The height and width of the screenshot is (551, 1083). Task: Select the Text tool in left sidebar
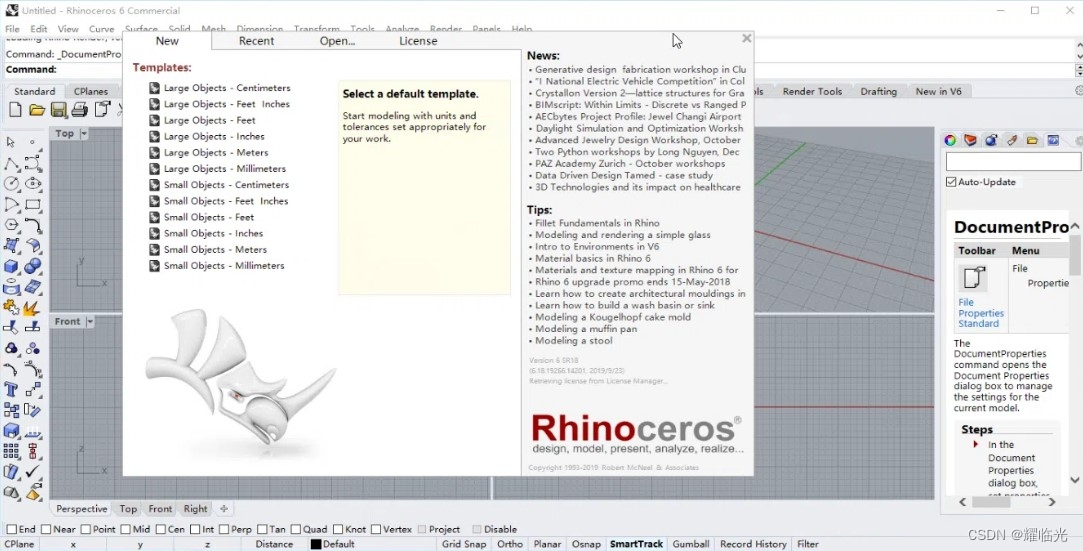[11, 389]
